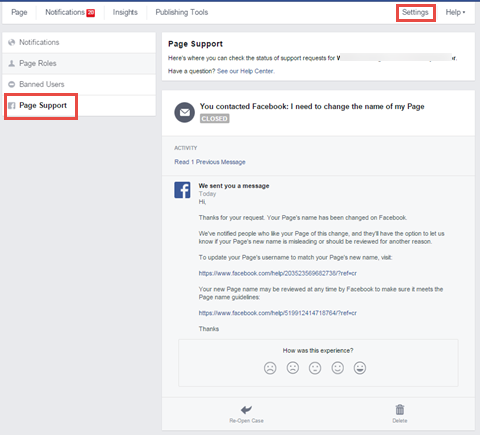Go to Publishing Tools tab
This screenshot has width=480, height=435.
click(182, 12)
